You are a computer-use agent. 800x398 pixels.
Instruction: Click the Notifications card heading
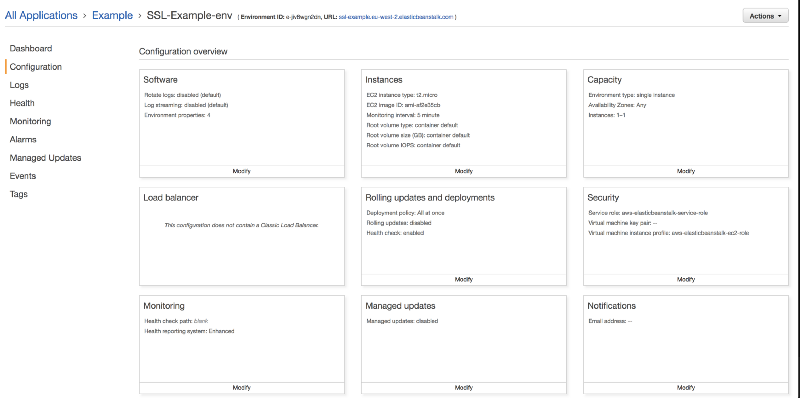[612, 306]
